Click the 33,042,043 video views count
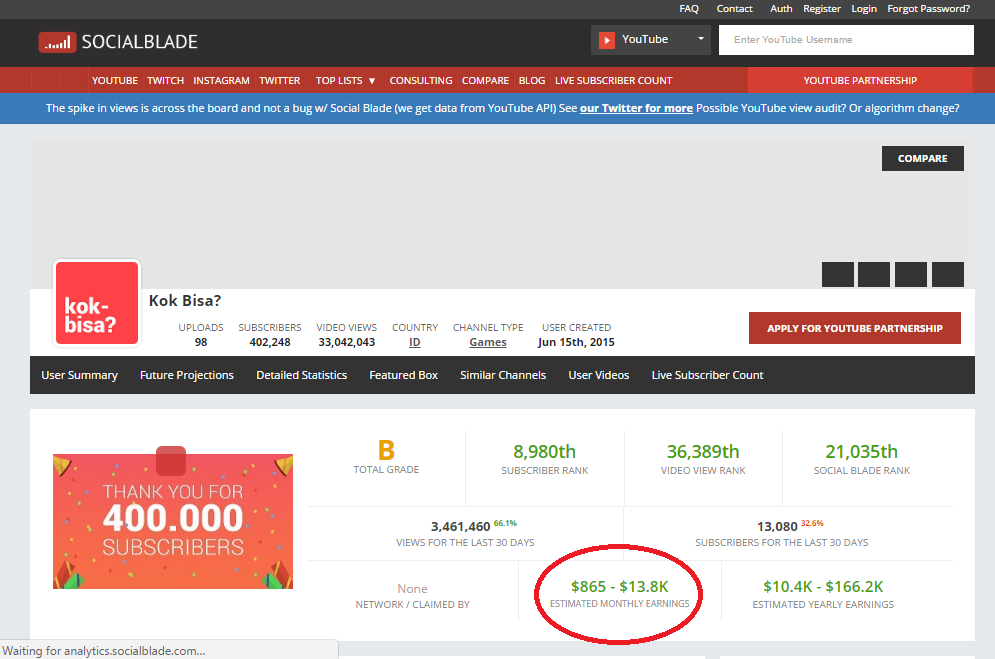995x659 pixels. 346,342
